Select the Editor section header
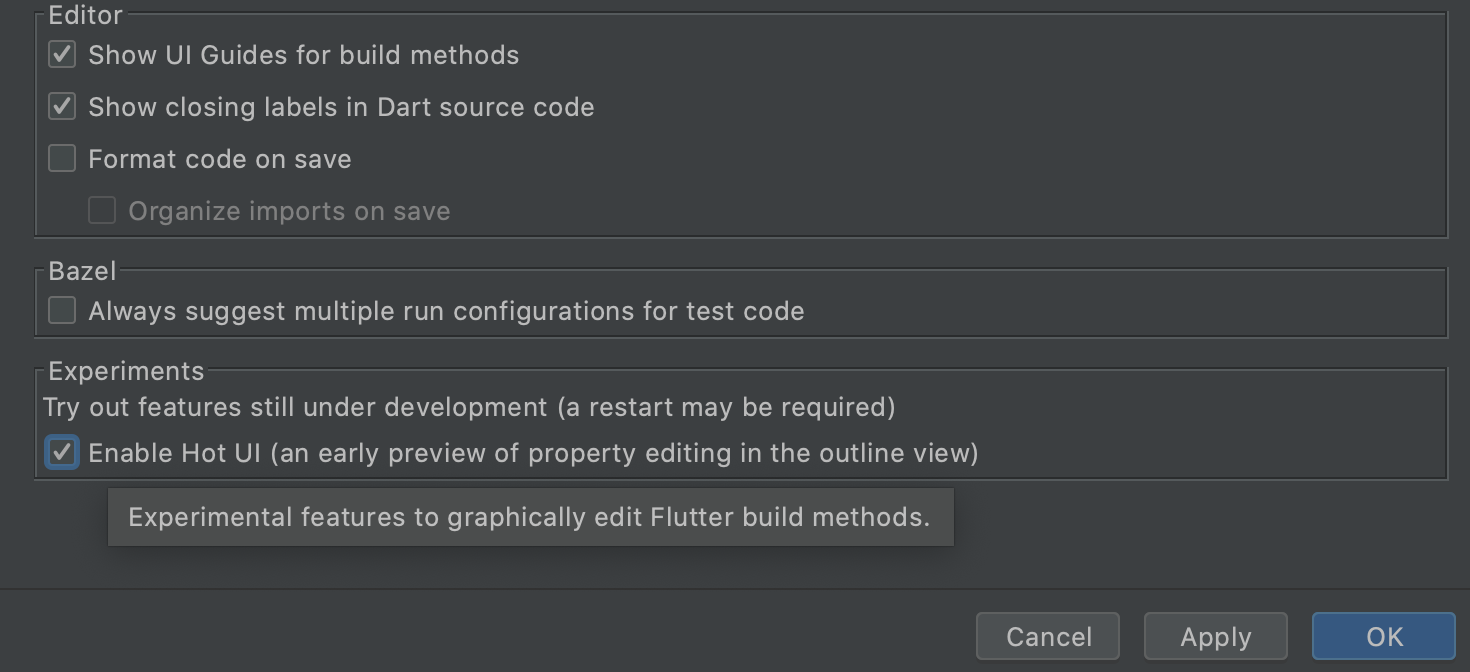 coord(85,15)
